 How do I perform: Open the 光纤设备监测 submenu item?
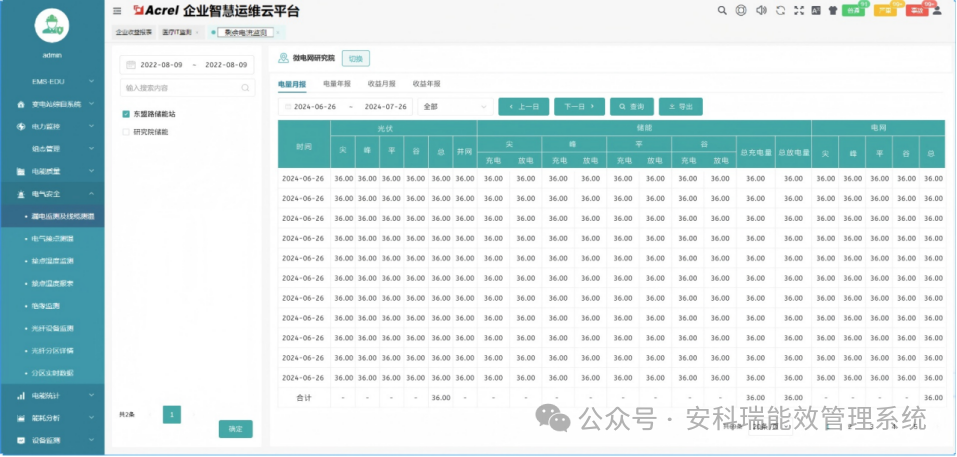(x=52, y=328)
